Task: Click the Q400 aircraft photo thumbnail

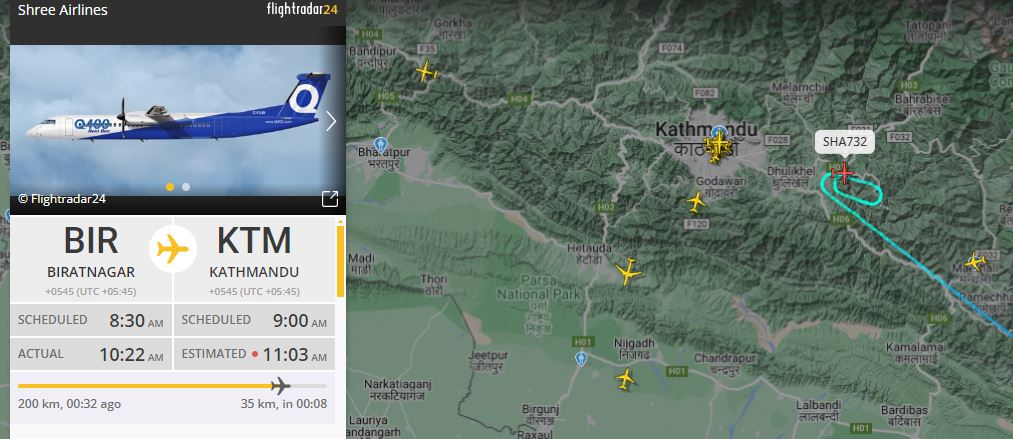Action: [x=178, y=120]
